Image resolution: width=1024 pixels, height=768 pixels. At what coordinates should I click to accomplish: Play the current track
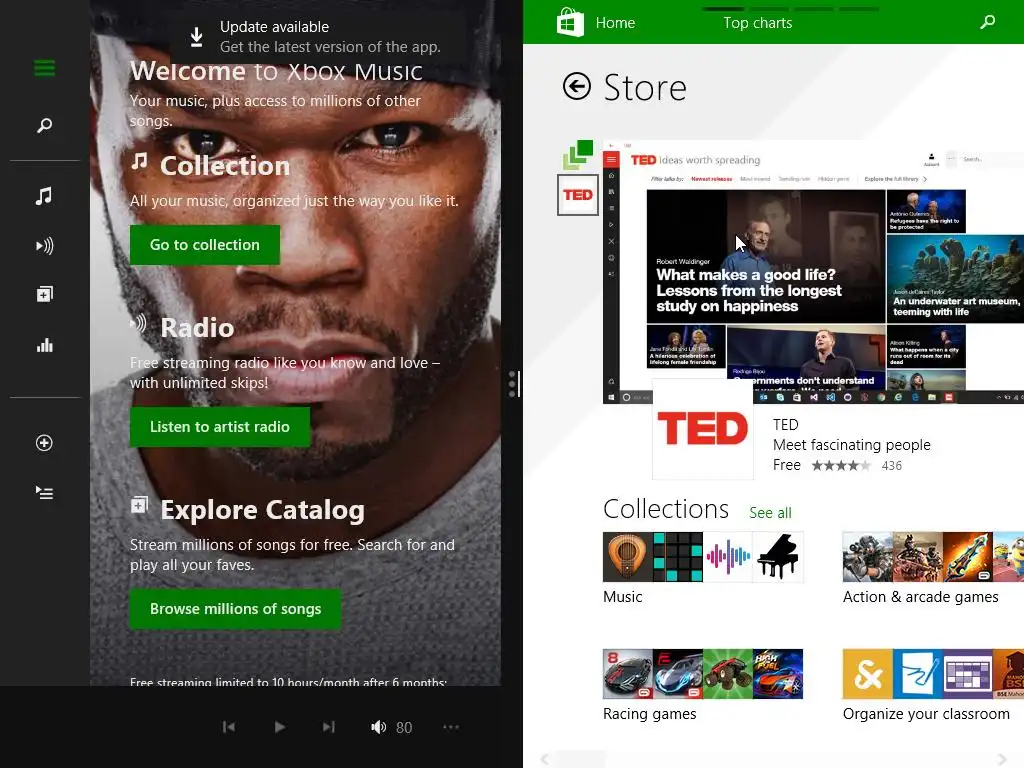click(x=280, y=727)
